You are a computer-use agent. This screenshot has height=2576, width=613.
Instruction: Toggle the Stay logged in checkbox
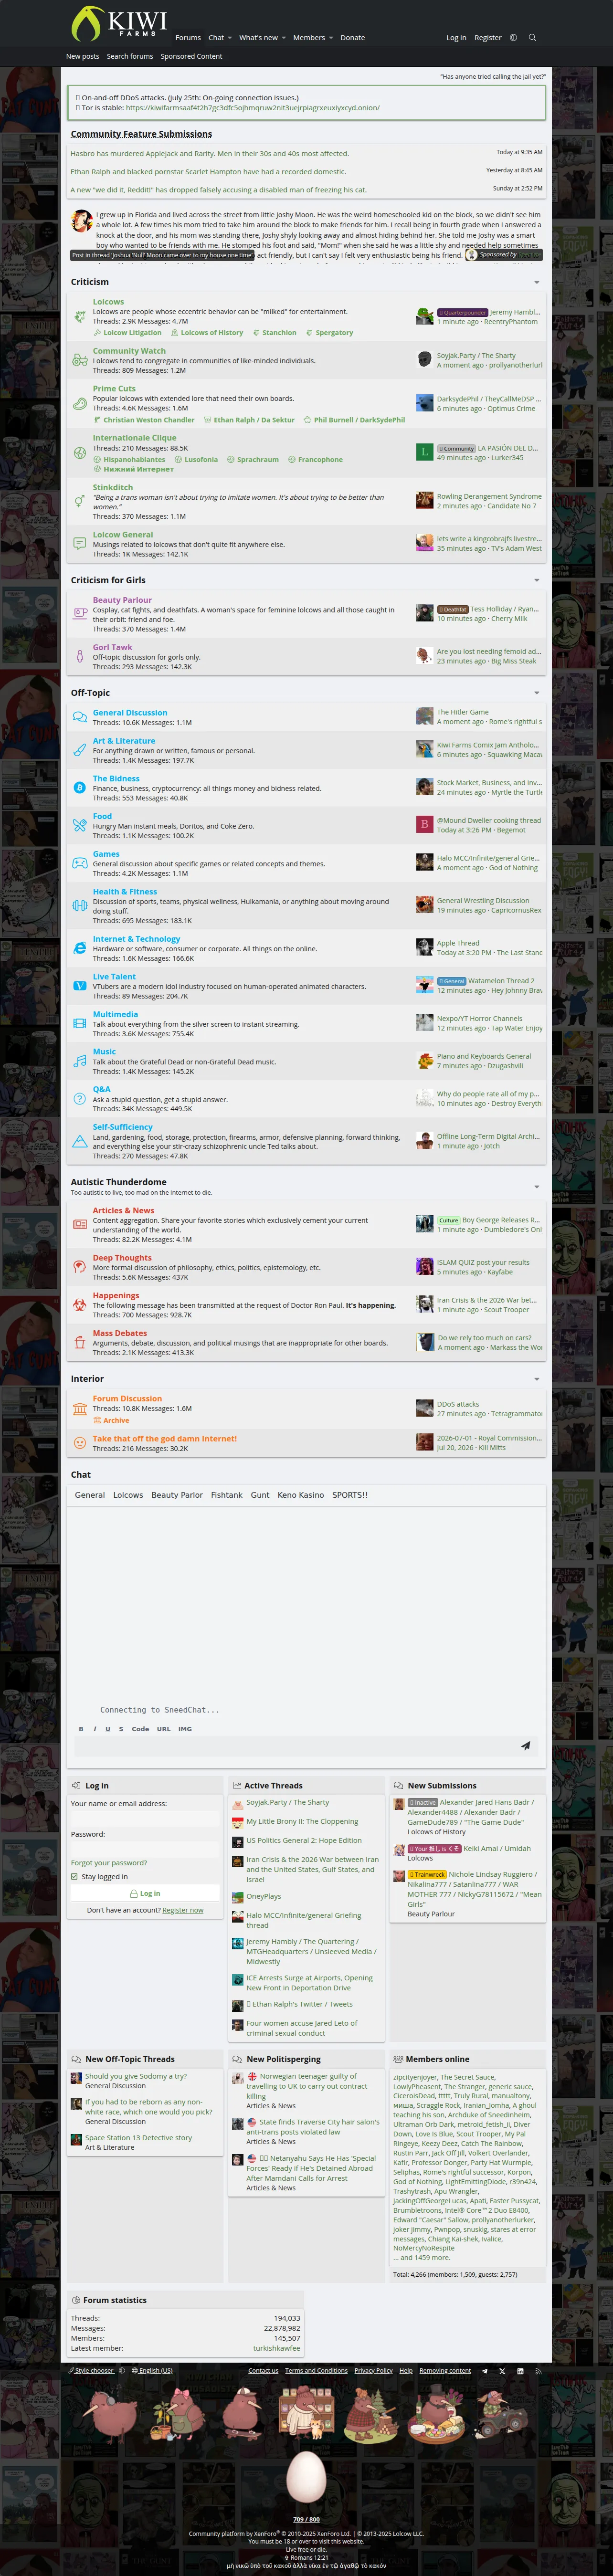(74, 1877)
